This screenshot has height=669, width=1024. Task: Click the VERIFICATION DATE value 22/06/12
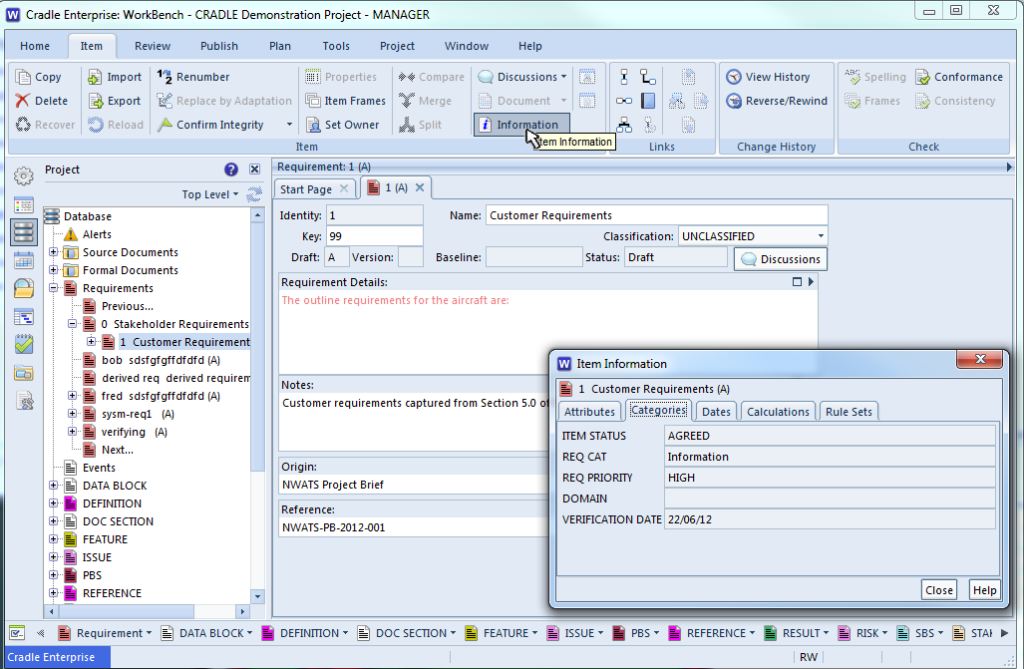tap(829, 519)
